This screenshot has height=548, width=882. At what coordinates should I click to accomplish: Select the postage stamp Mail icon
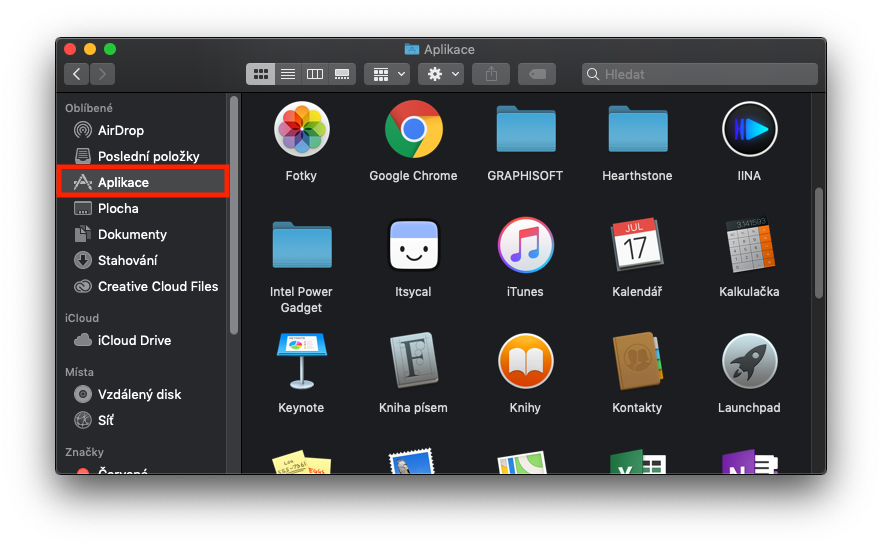click(x=412, y=461)
